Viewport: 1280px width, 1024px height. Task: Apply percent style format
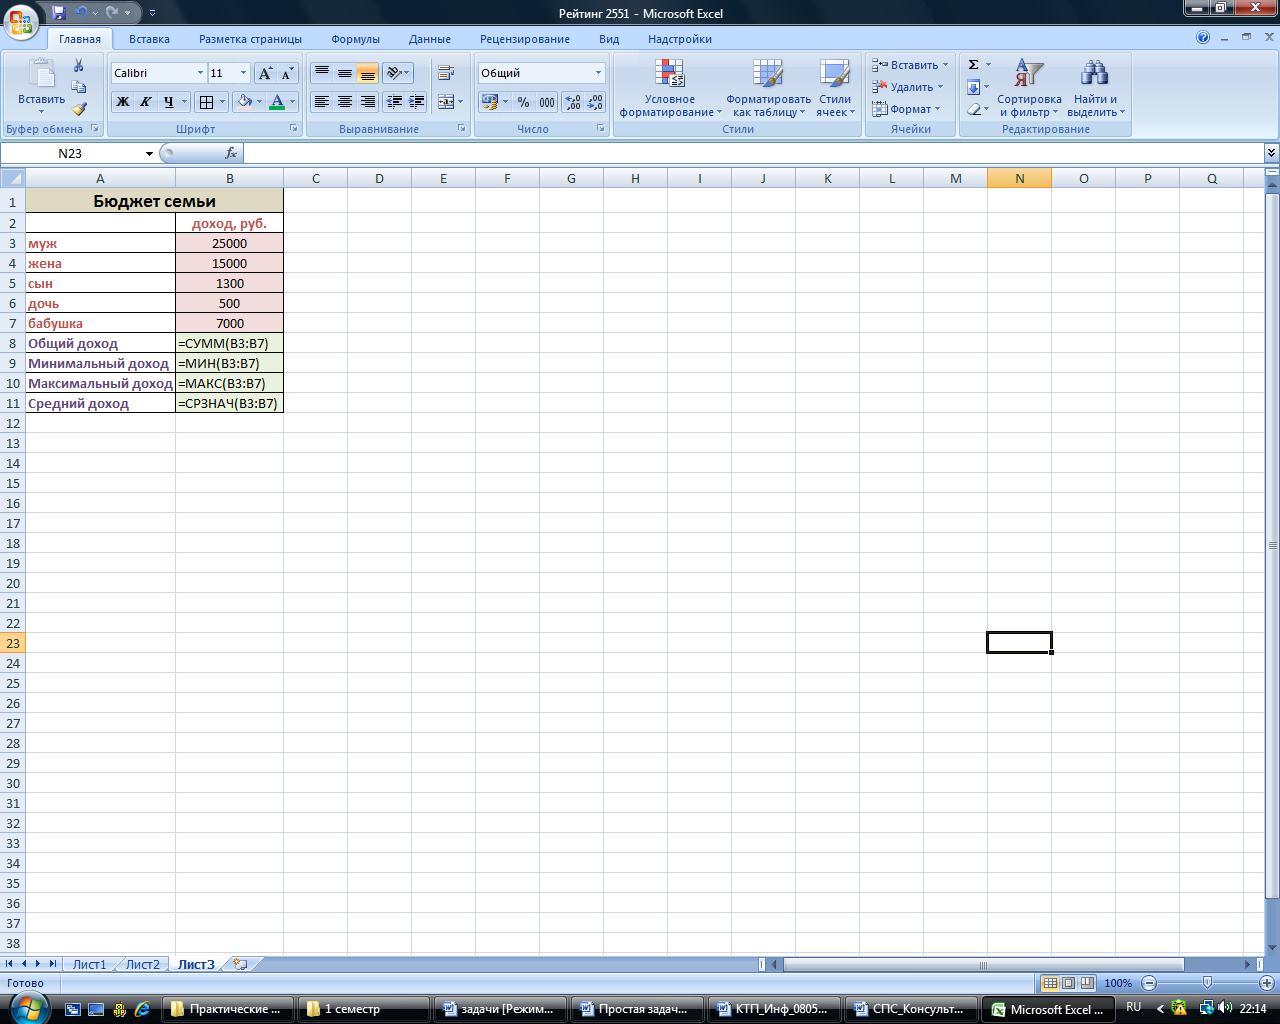pos(523,102)
